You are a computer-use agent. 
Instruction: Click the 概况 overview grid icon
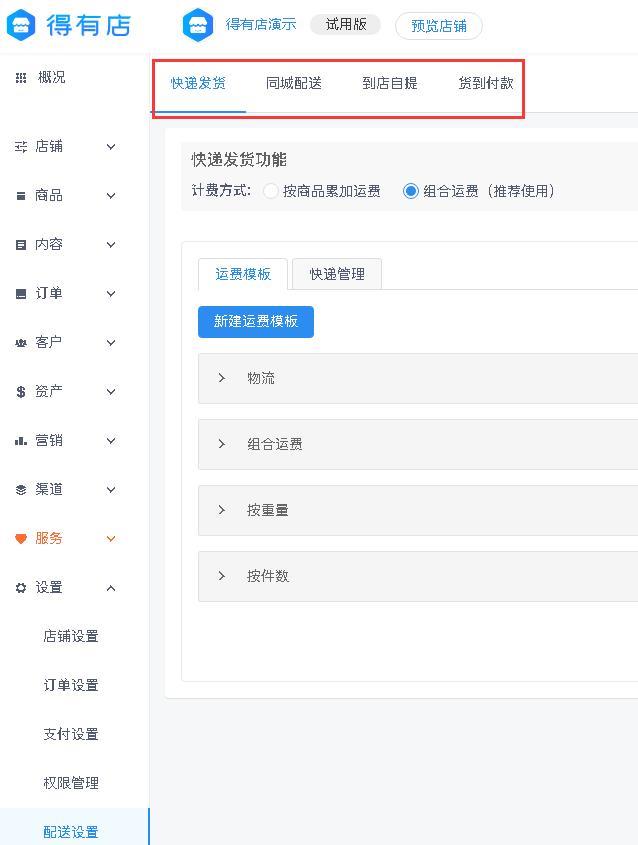coord(21,78)
